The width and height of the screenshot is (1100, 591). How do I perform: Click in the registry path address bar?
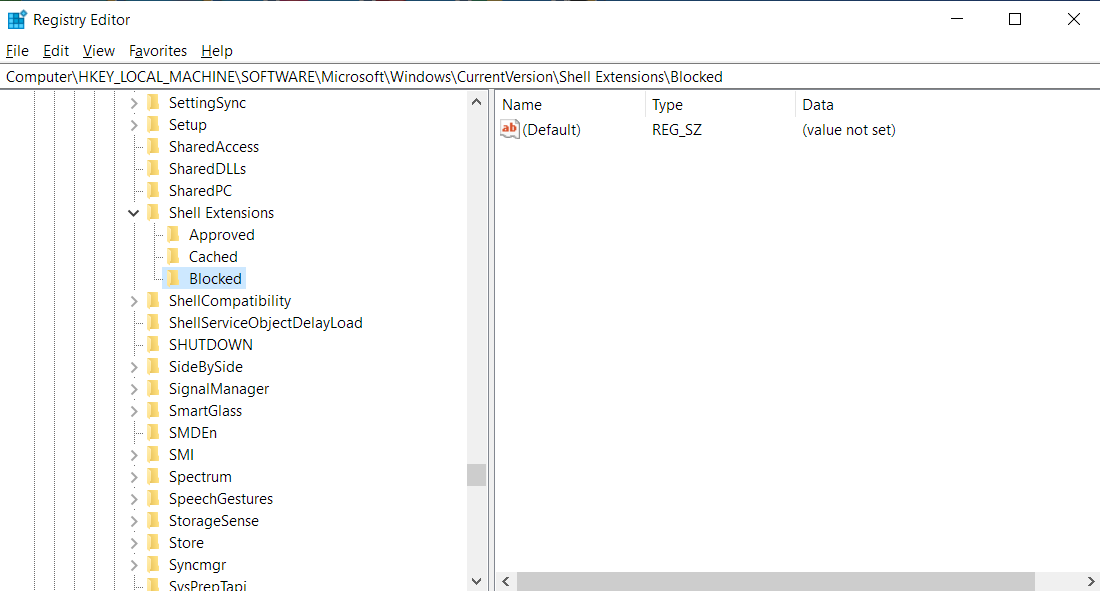[400, 76]
